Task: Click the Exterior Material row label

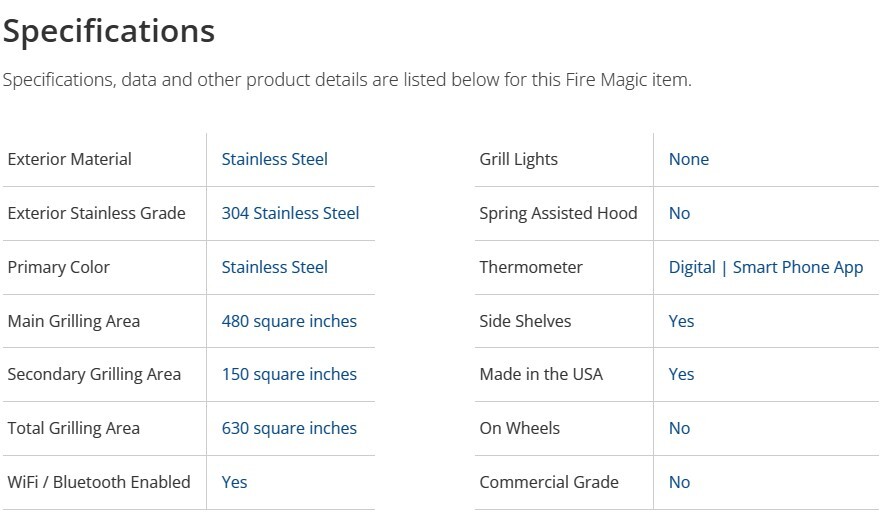Action: 69,159
